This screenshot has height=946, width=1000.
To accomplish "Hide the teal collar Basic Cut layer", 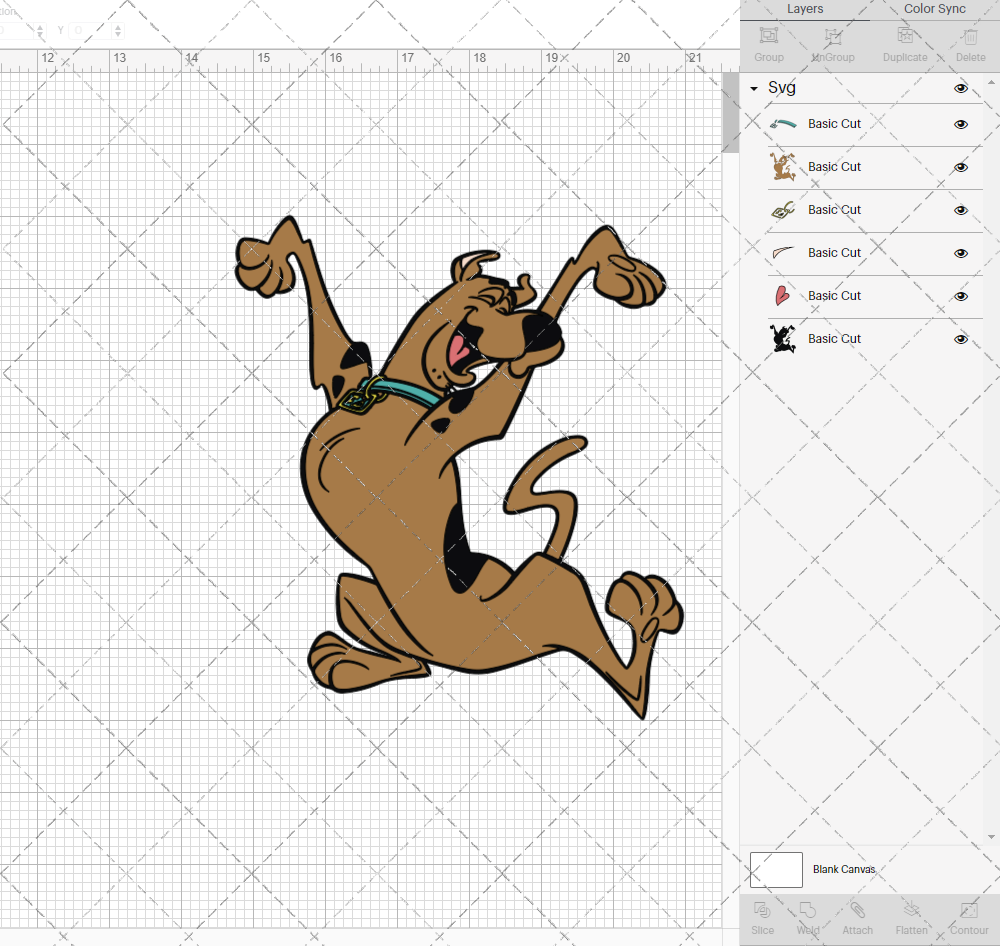I will 960,124.
